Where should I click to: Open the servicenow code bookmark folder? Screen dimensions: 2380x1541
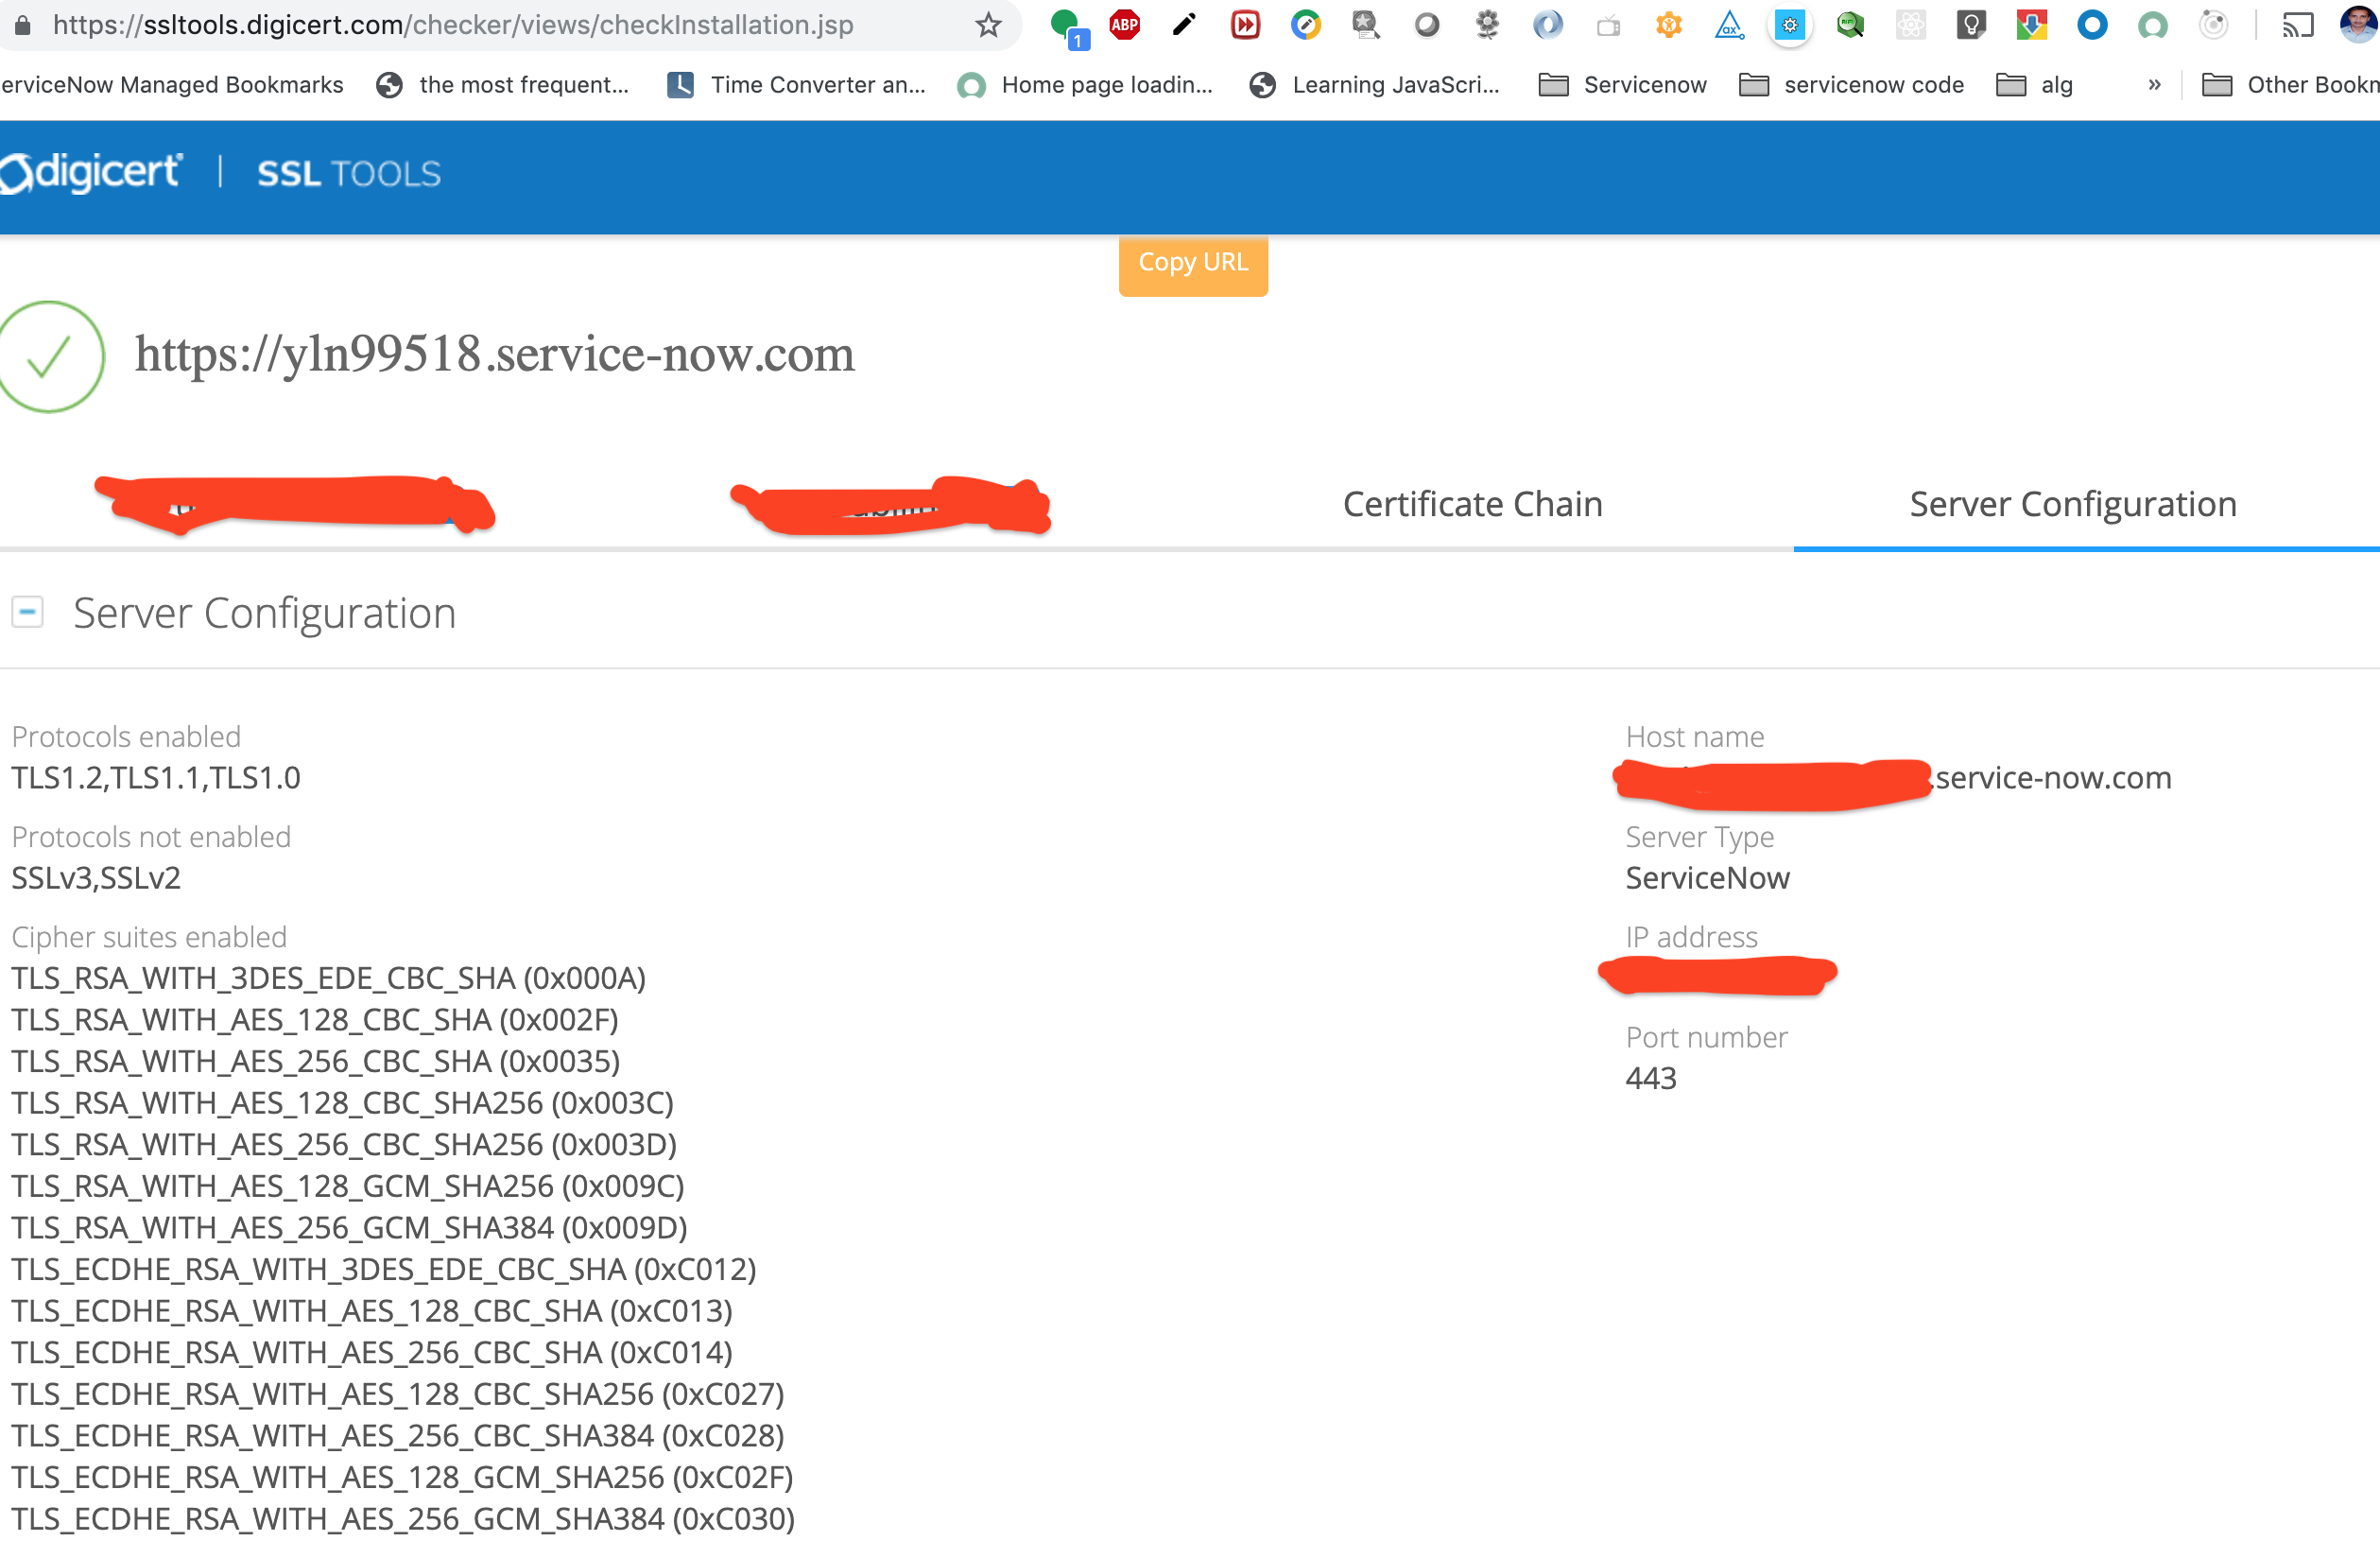(1852, 85)
